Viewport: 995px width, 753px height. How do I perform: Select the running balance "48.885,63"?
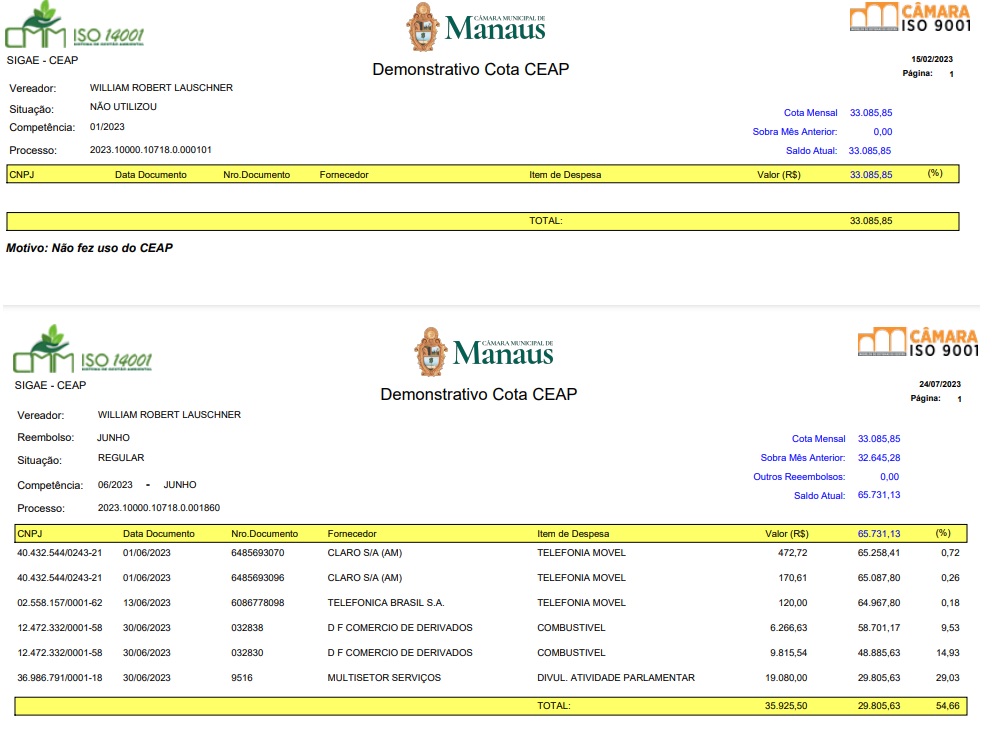click(879, 653)
